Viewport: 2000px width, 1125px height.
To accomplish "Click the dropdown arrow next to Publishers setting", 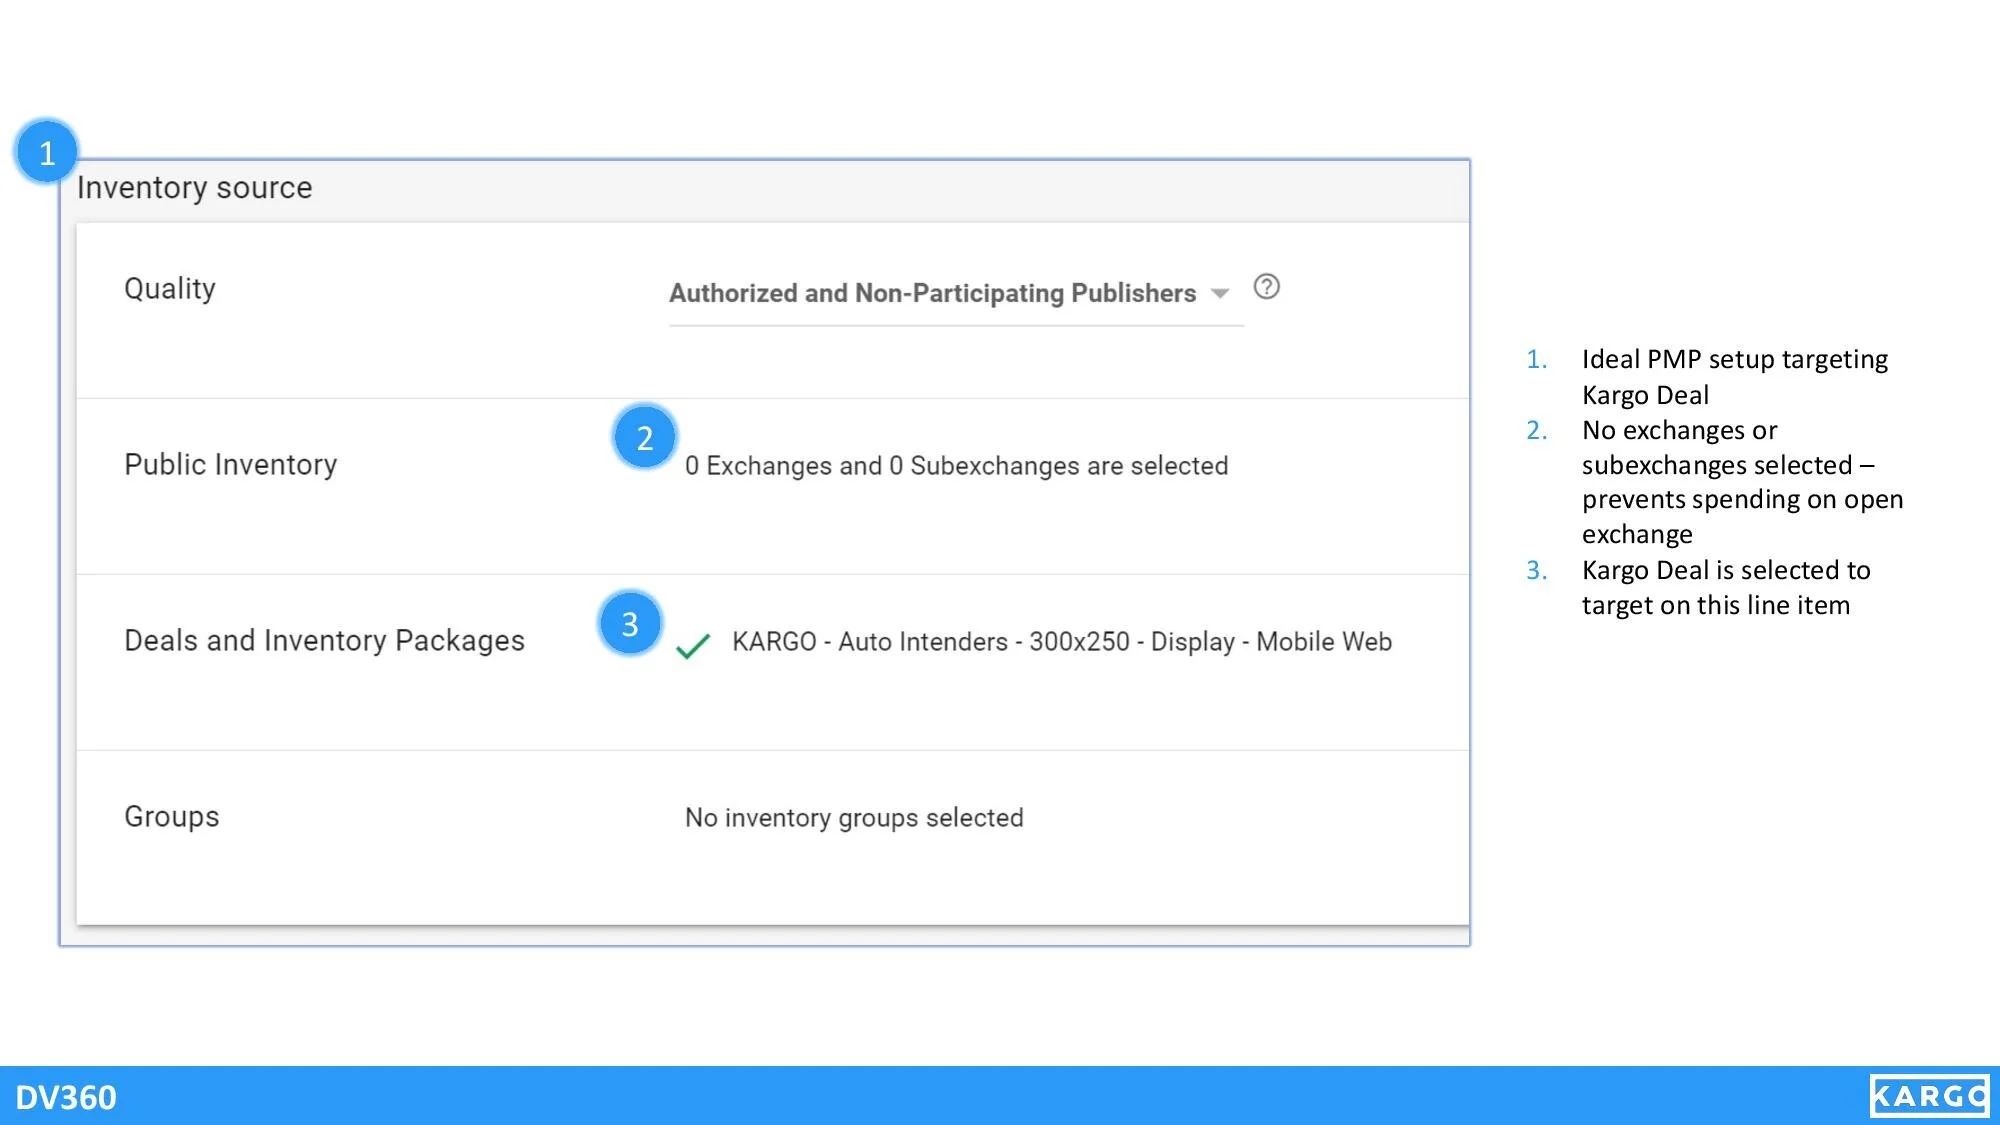I will (1221, 293).
